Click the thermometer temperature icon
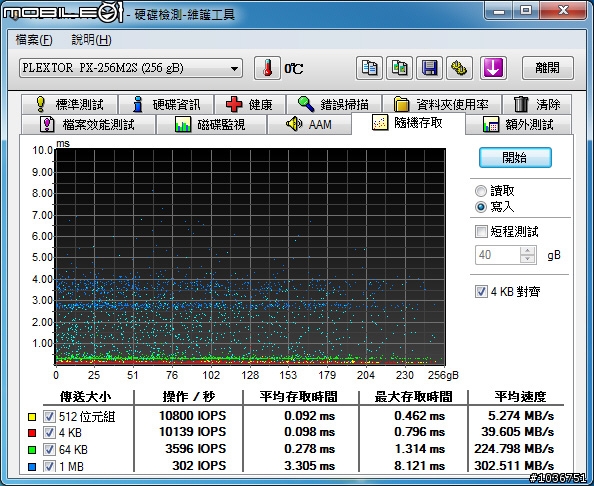594x486 pixels. click(267, 68)
